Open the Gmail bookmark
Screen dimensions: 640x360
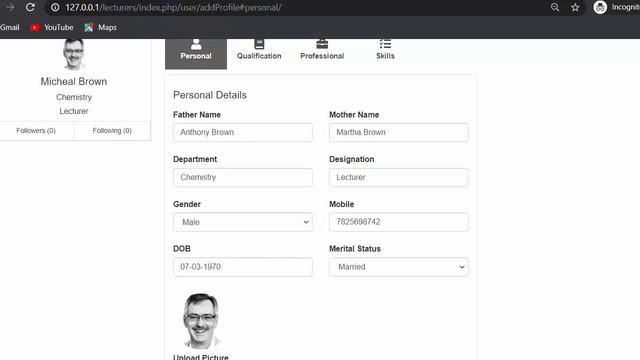[10, 27]
